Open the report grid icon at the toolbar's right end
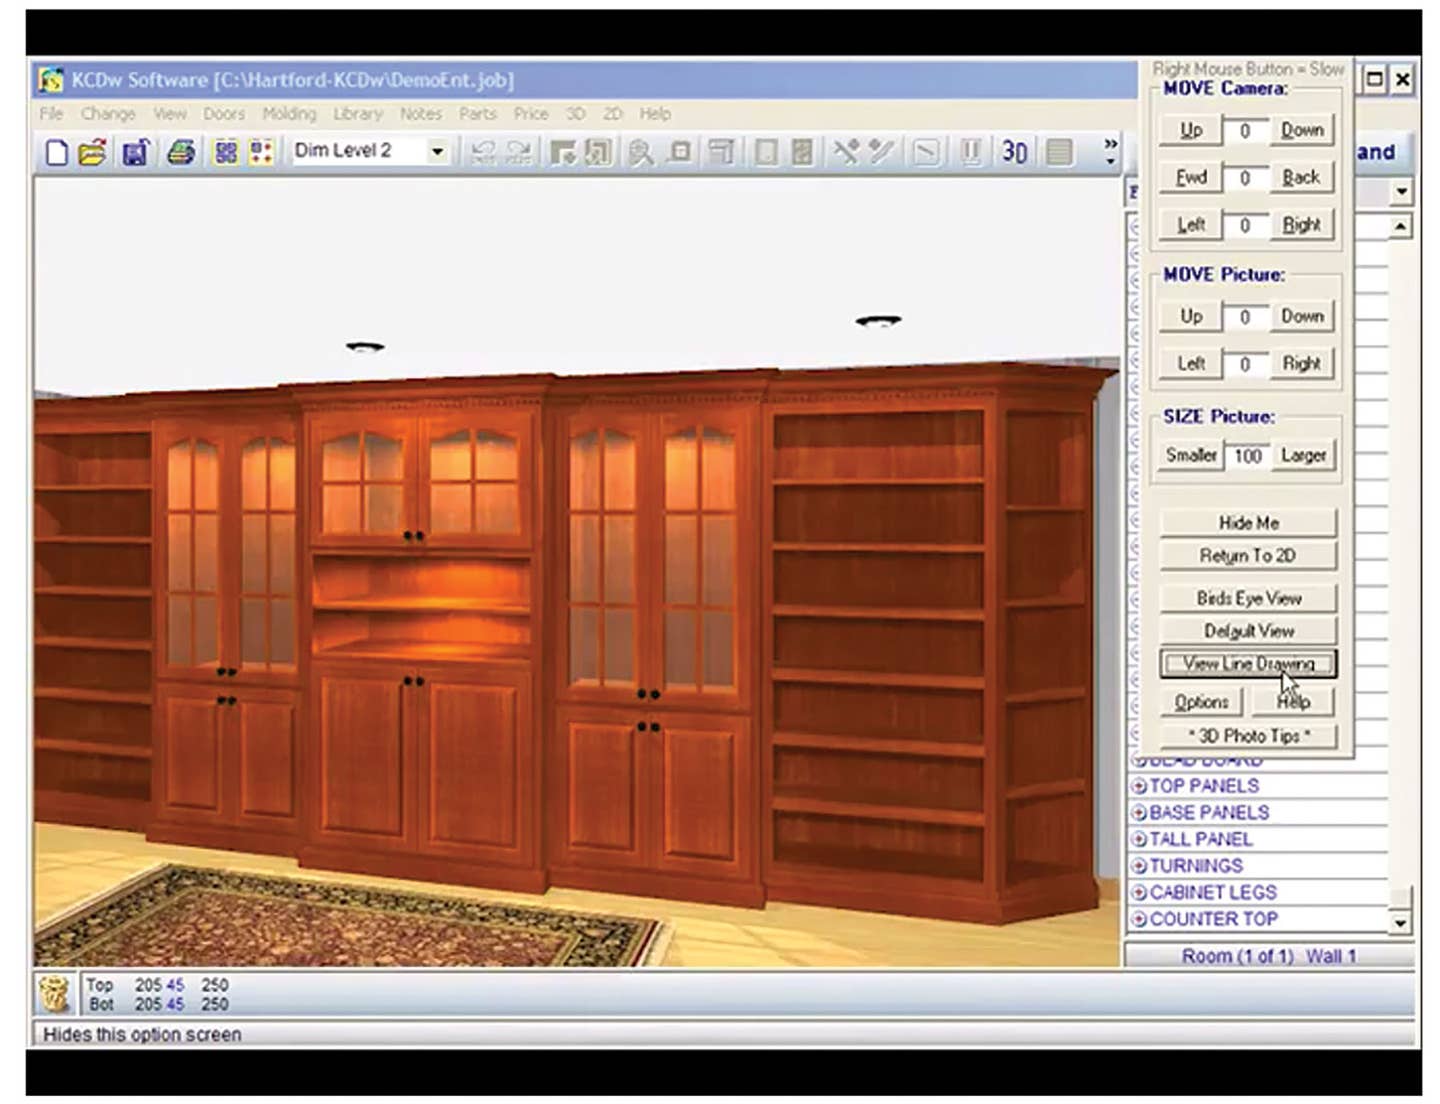This screenshot has width=1440, height=1104. pyautogui.click(x=1058, y=152)
